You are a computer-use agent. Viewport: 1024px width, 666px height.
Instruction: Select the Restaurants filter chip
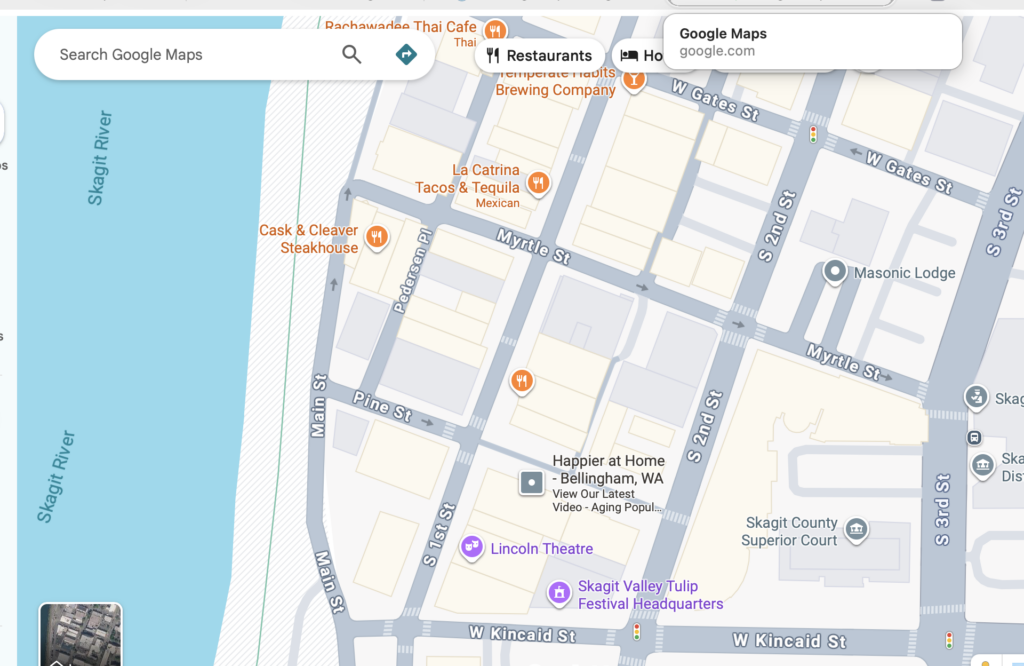click(539, 56)
